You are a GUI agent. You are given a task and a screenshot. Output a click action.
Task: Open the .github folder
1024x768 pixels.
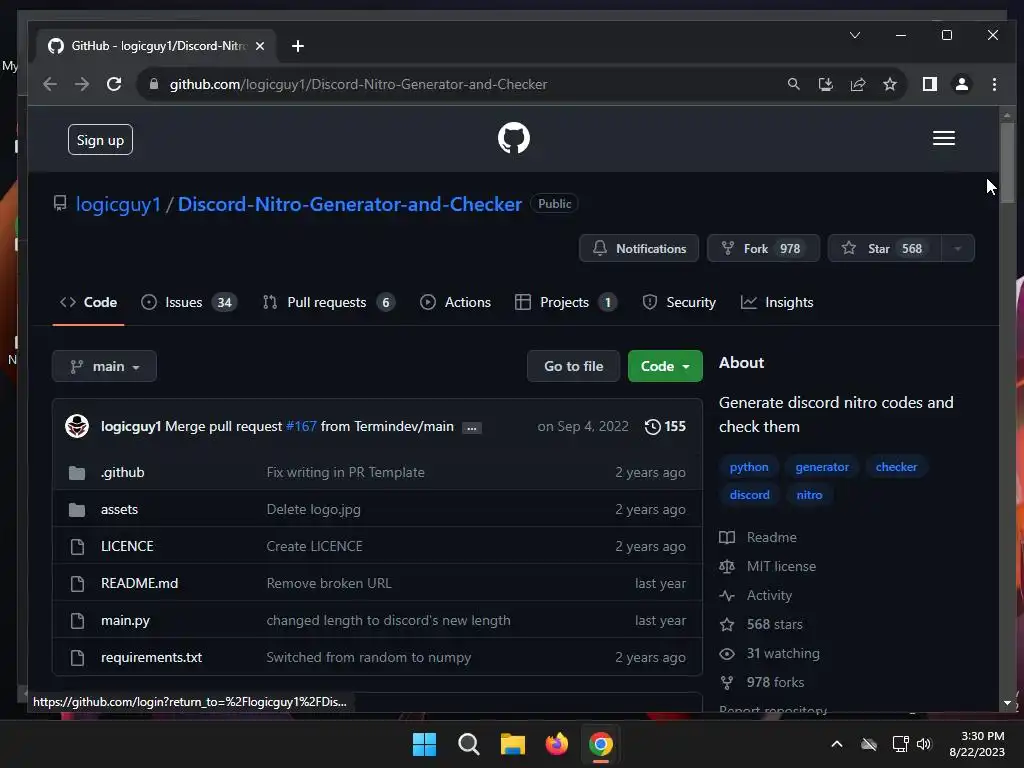tap(123, 472)
